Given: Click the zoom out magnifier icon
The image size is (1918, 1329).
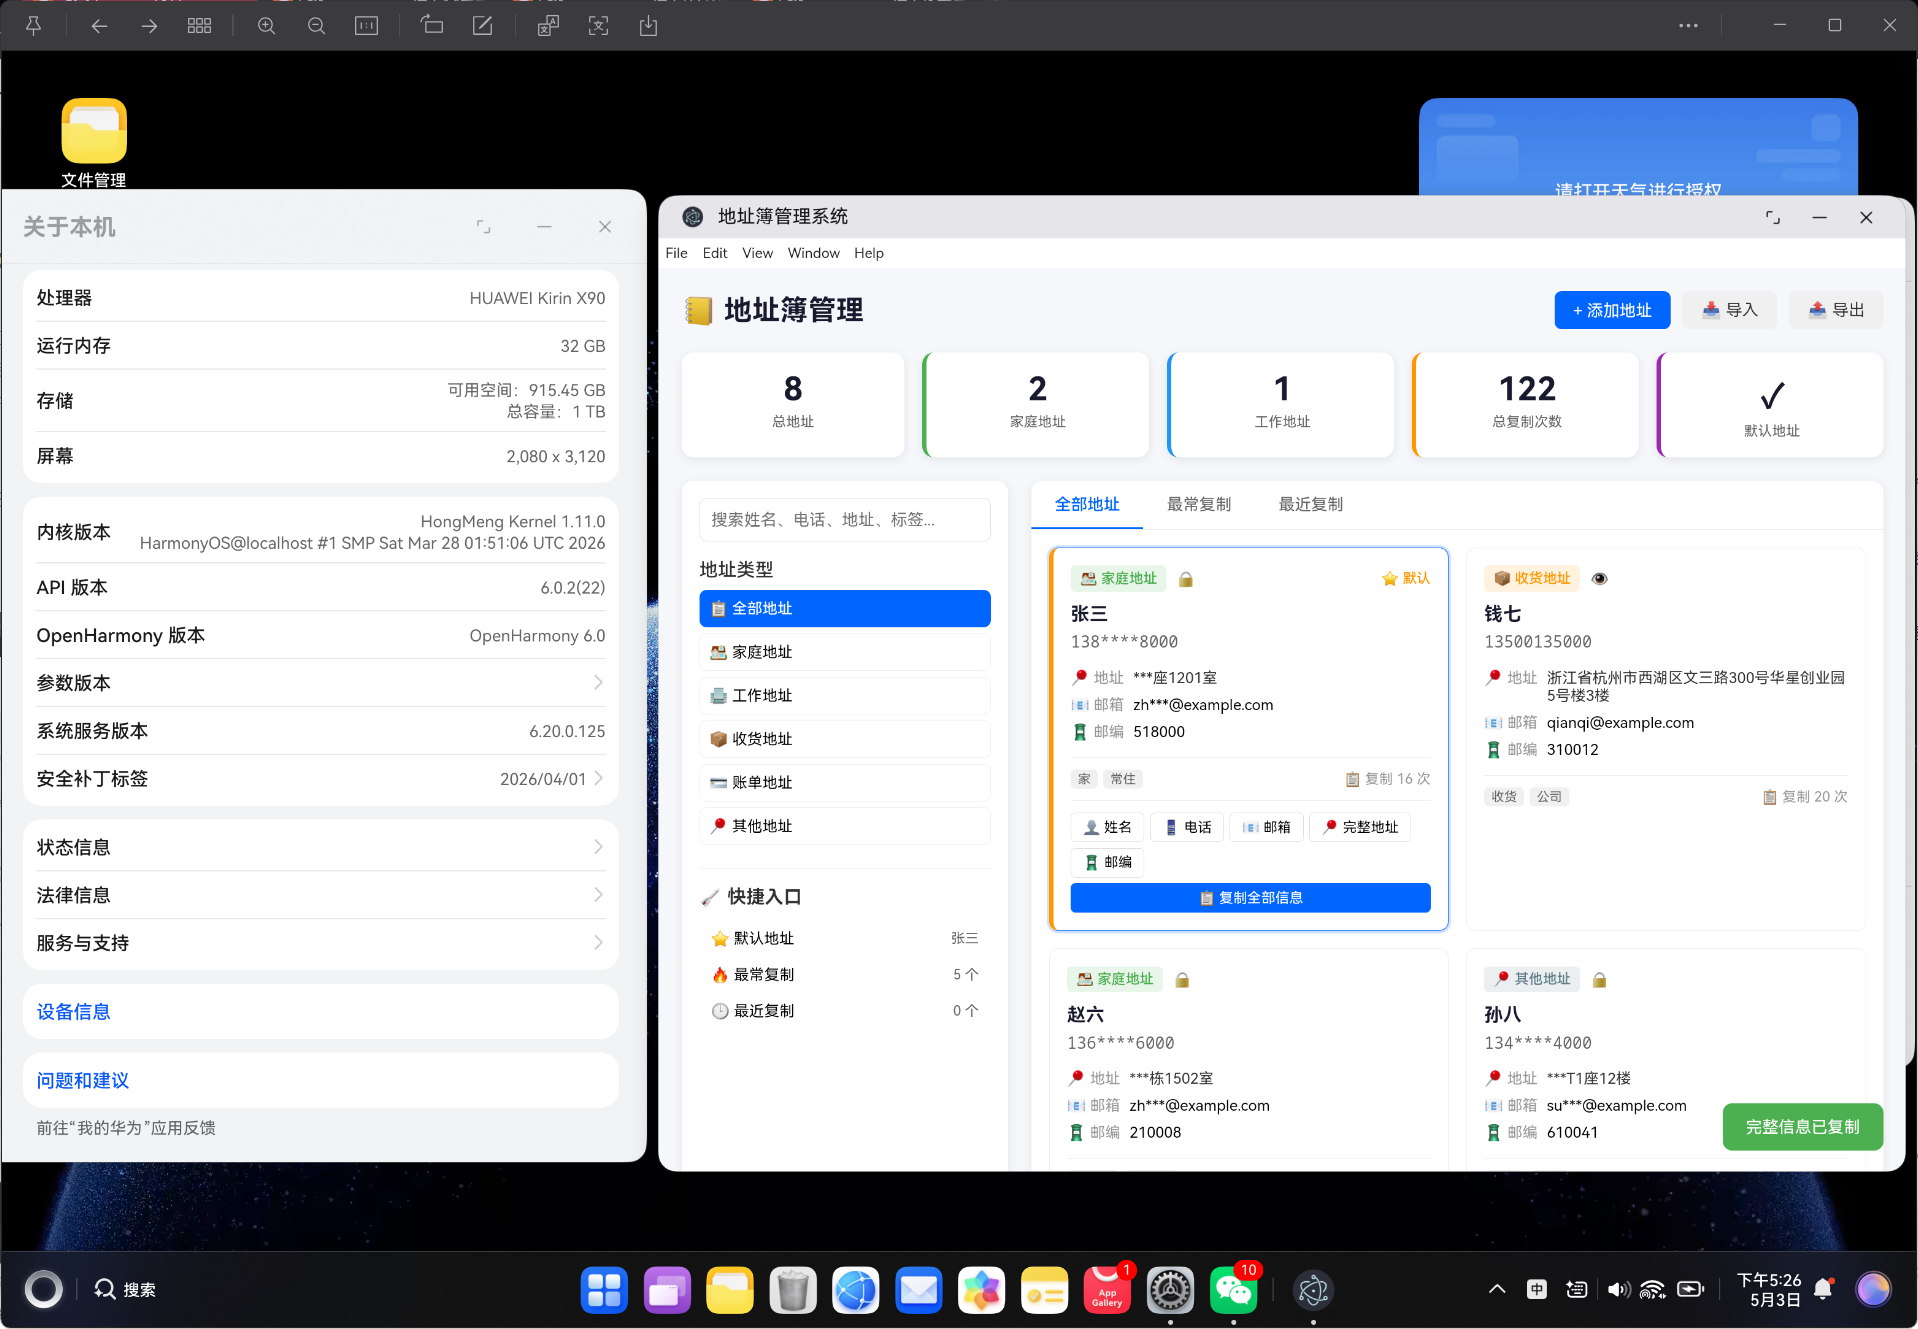Looking at the screenshot, I should pyautogui.click(x=316, y=26).
